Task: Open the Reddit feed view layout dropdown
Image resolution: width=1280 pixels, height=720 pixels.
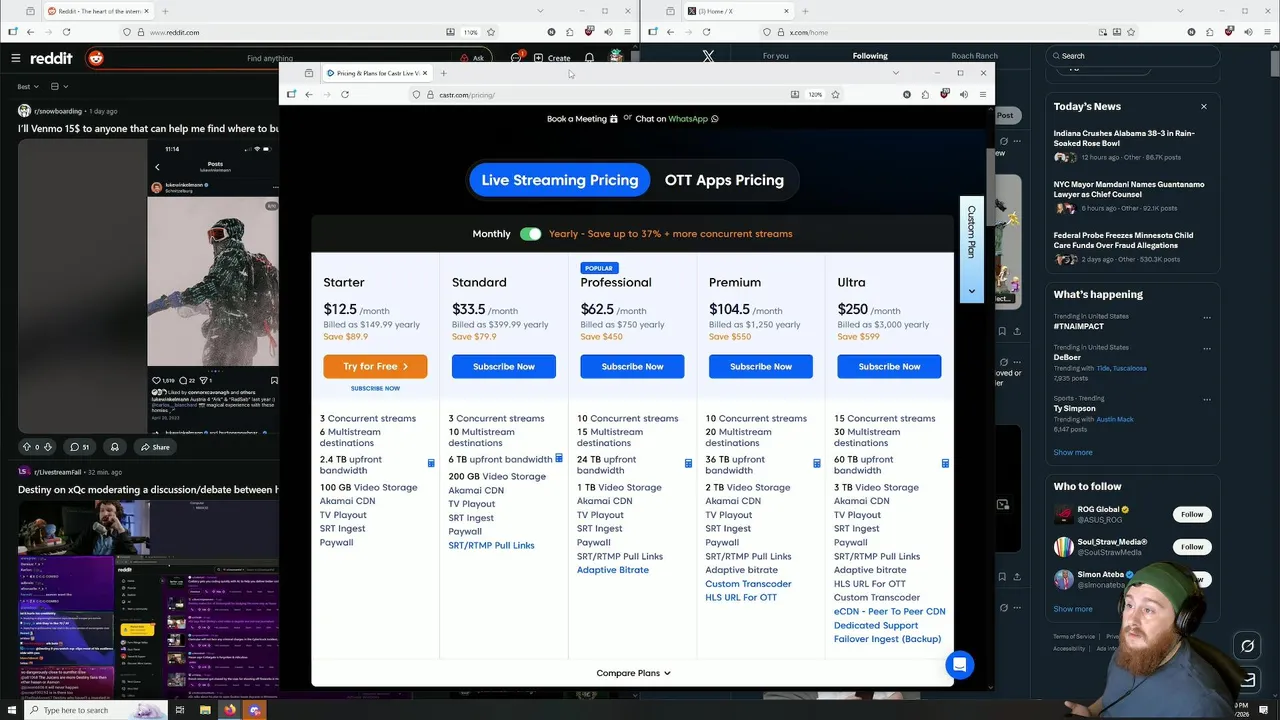Action: [58, 87]
